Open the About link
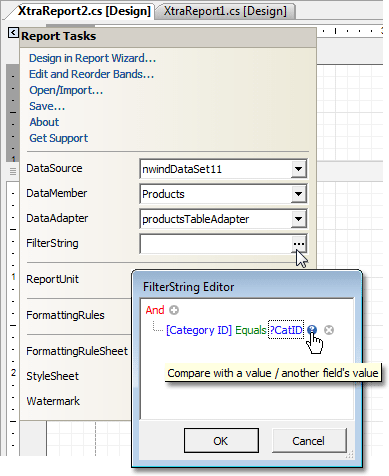Viewport: 389px width, 476px height. click(44, 122)
